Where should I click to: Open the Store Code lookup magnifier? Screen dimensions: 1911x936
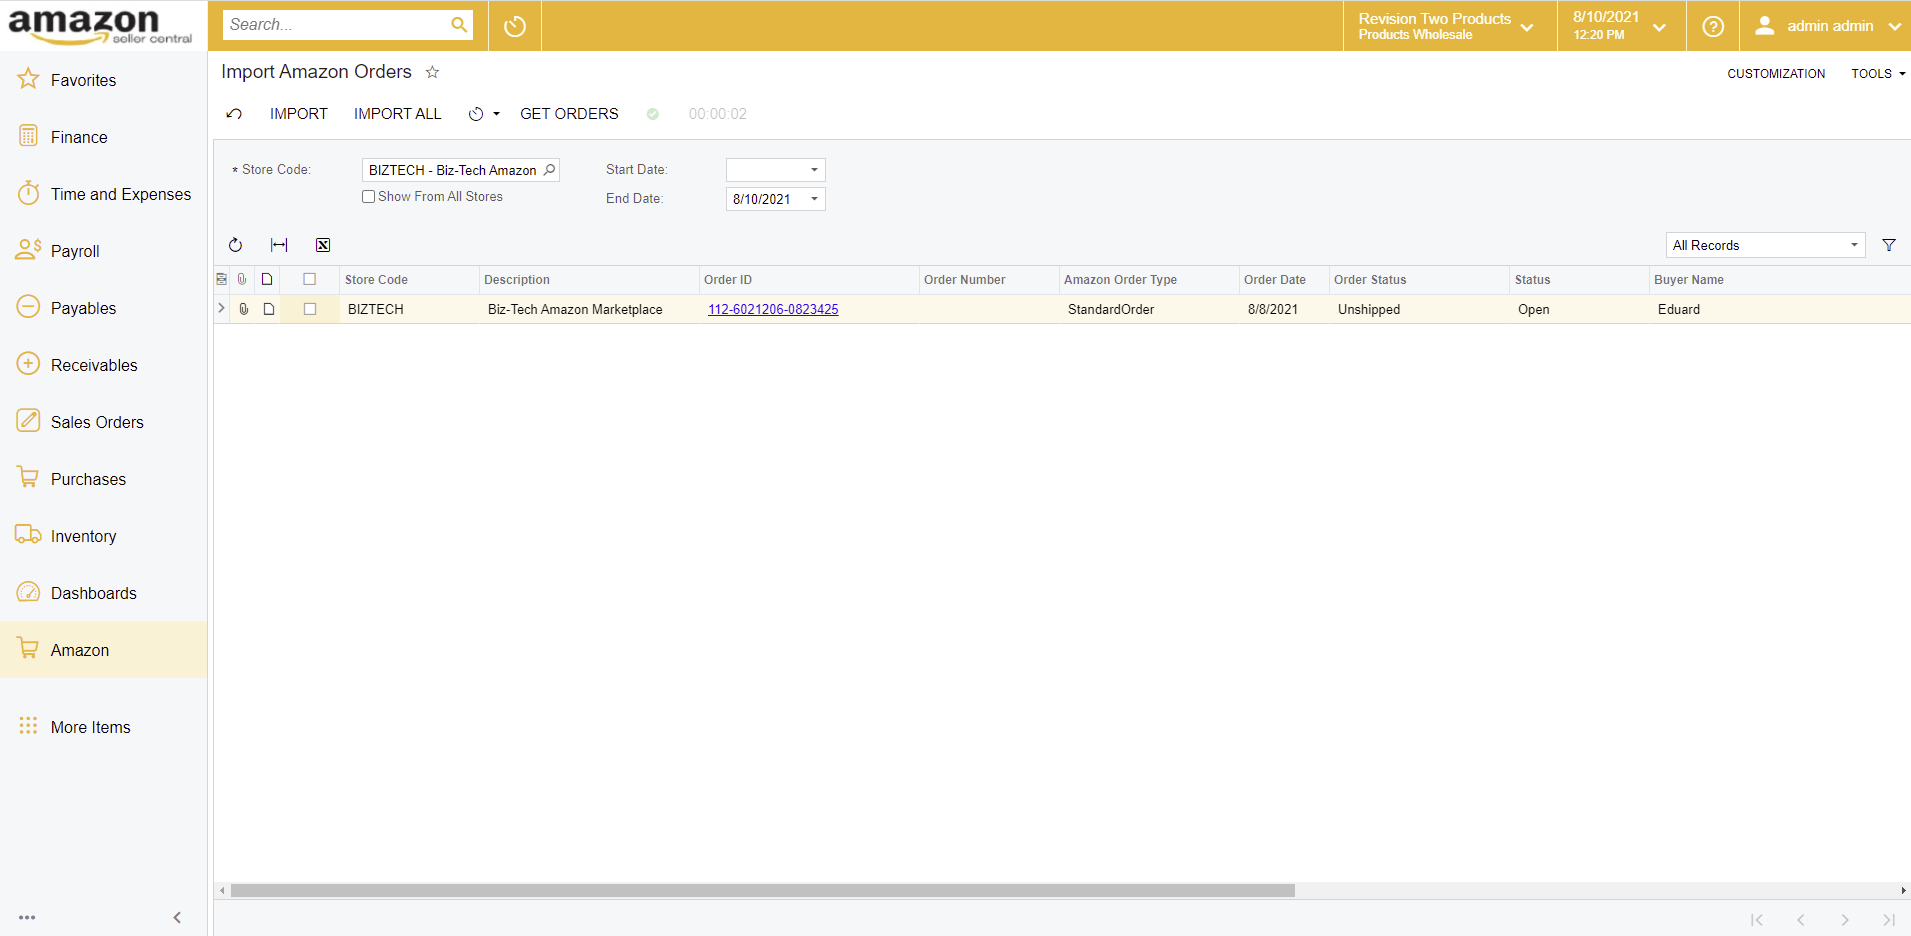(x=549, y=170)
